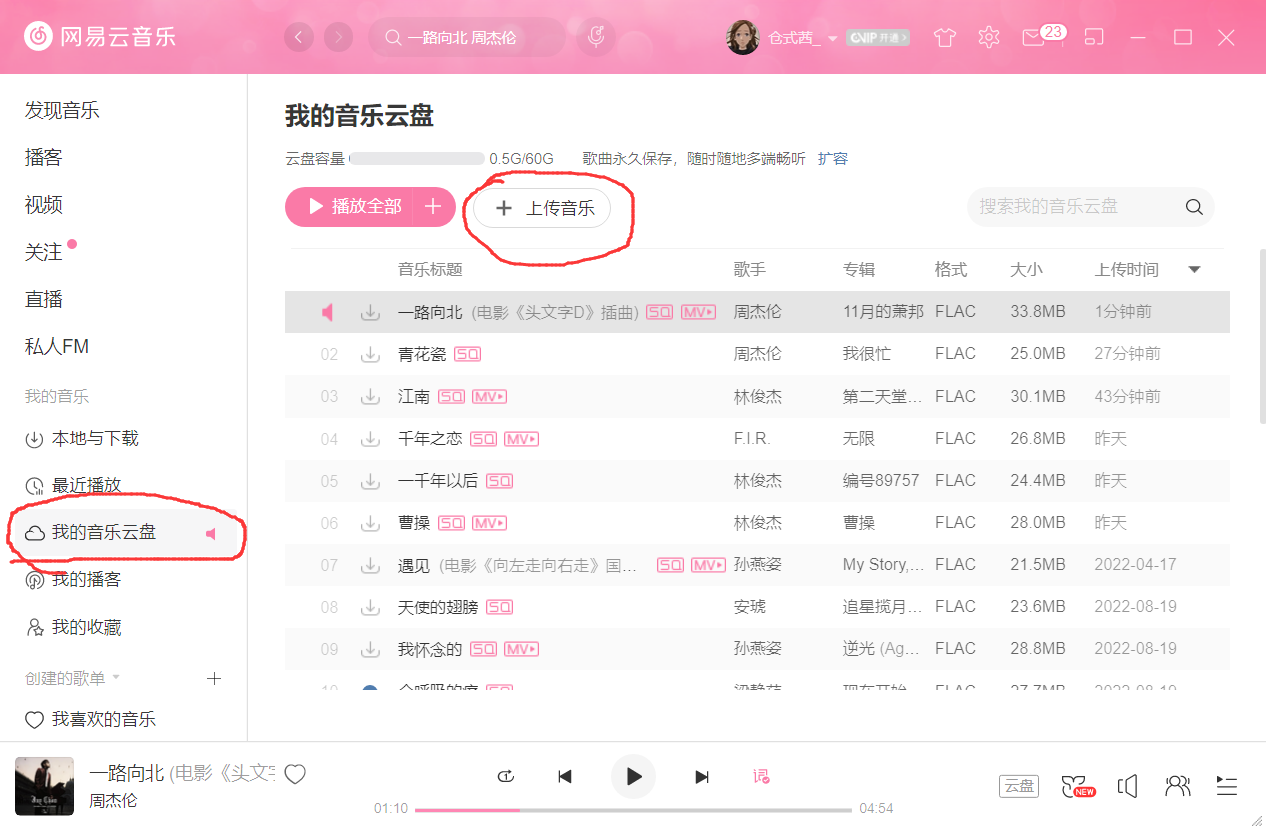The width and height of the screenshot is (1266, 830).
Task: Click the playback progress bar
Action: click(633, 809)
